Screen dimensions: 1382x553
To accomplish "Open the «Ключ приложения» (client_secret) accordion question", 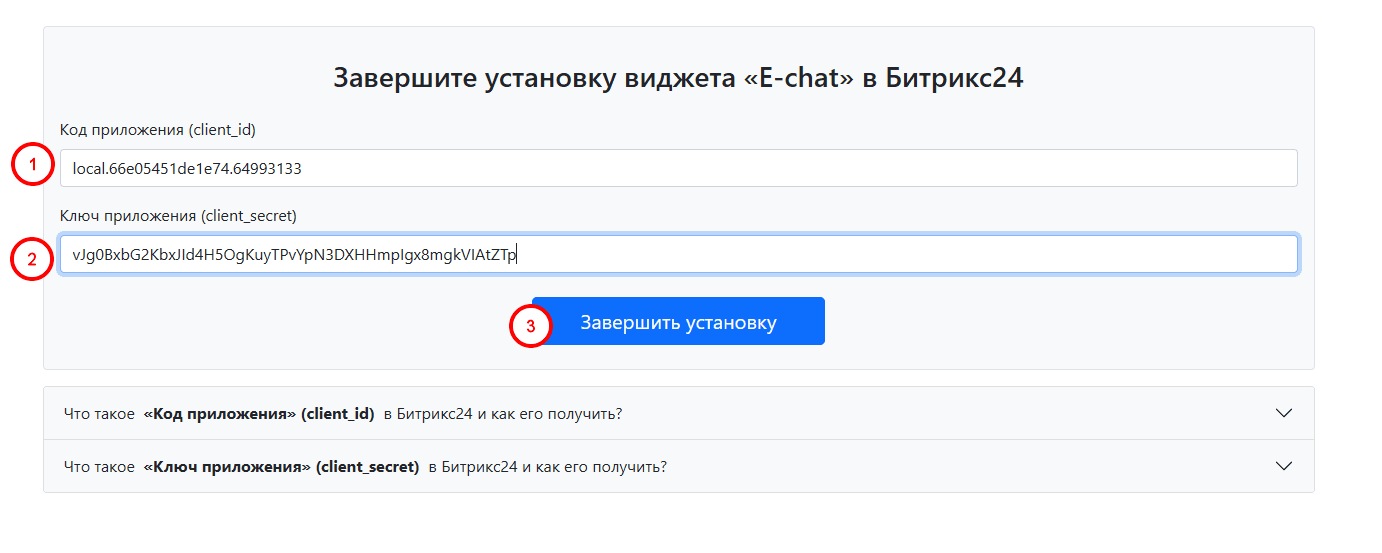I will click(678, 466).
